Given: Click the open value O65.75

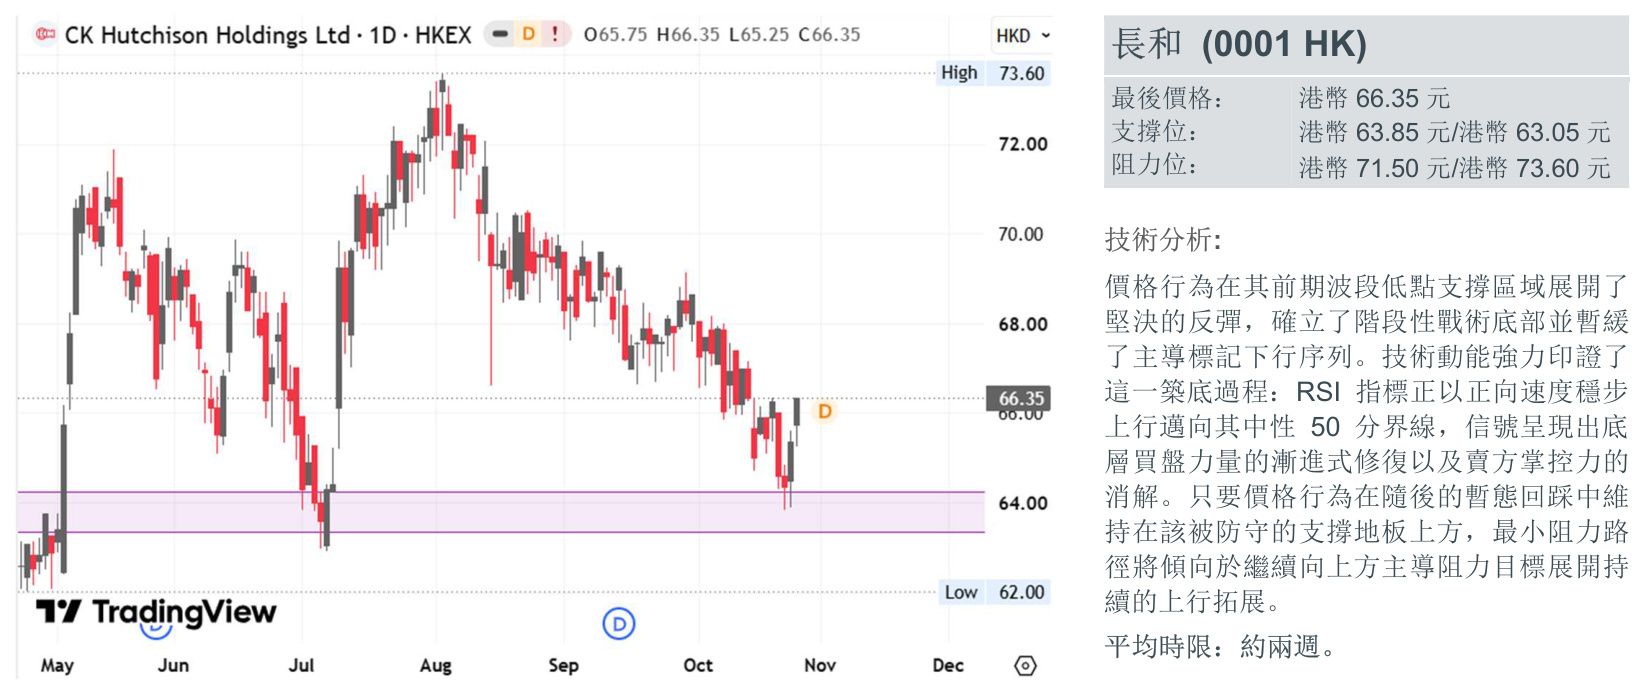Looking at the screenshot, I should [x=616, y=35].
